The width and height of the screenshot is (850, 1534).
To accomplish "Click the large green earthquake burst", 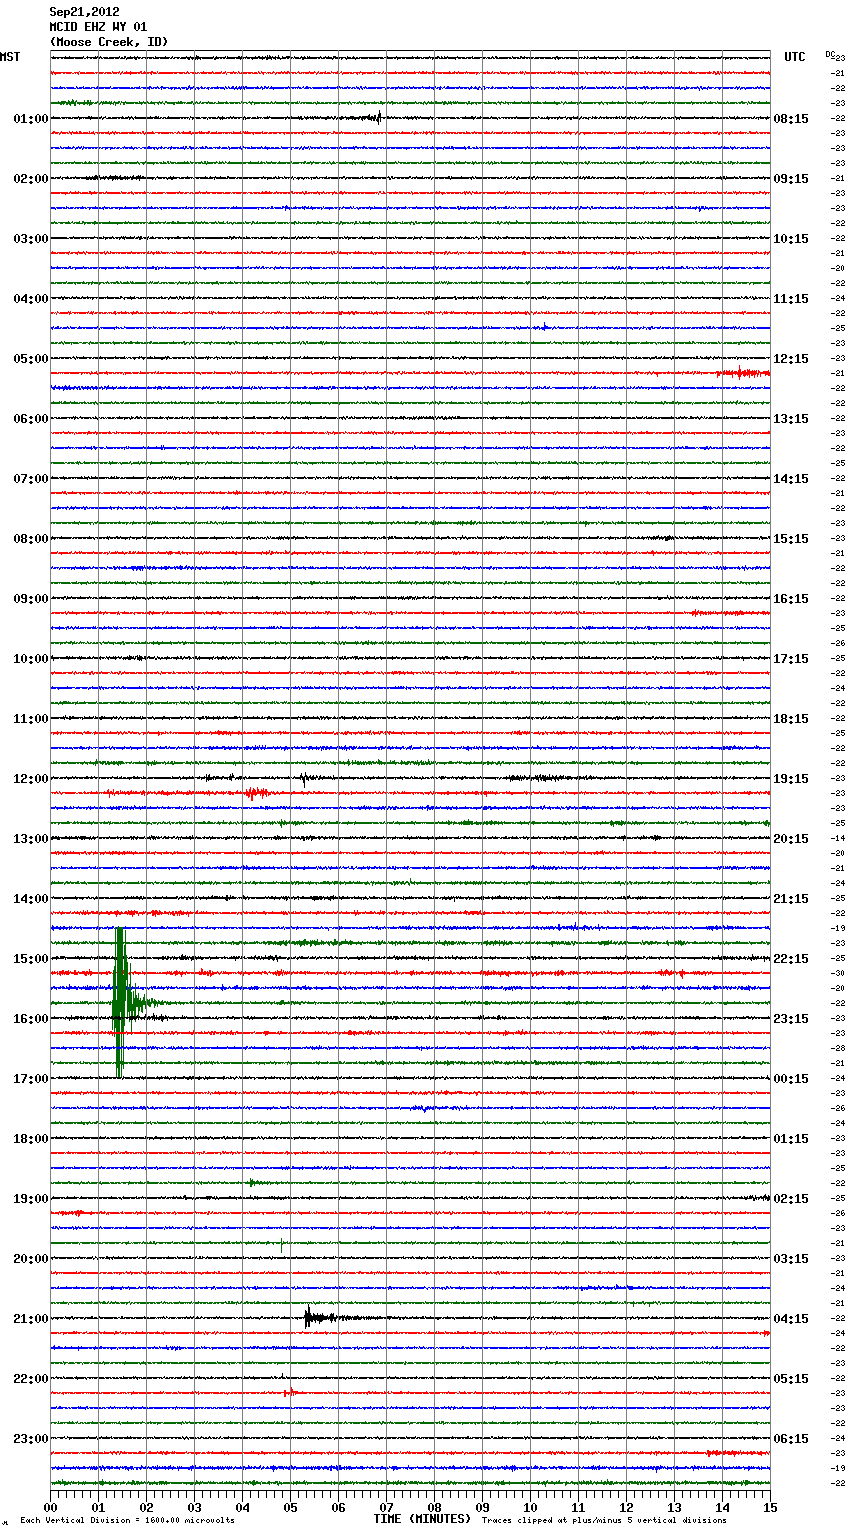I will (x=121, y=1000).
